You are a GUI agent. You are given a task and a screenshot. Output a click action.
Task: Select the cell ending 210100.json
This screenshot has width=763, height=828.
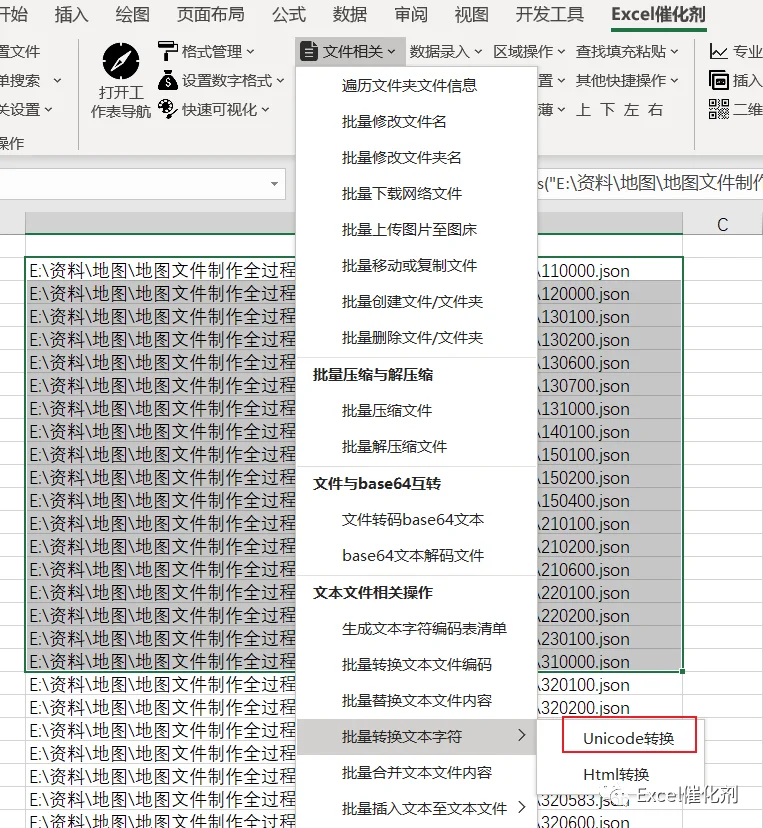coord(354,524)
